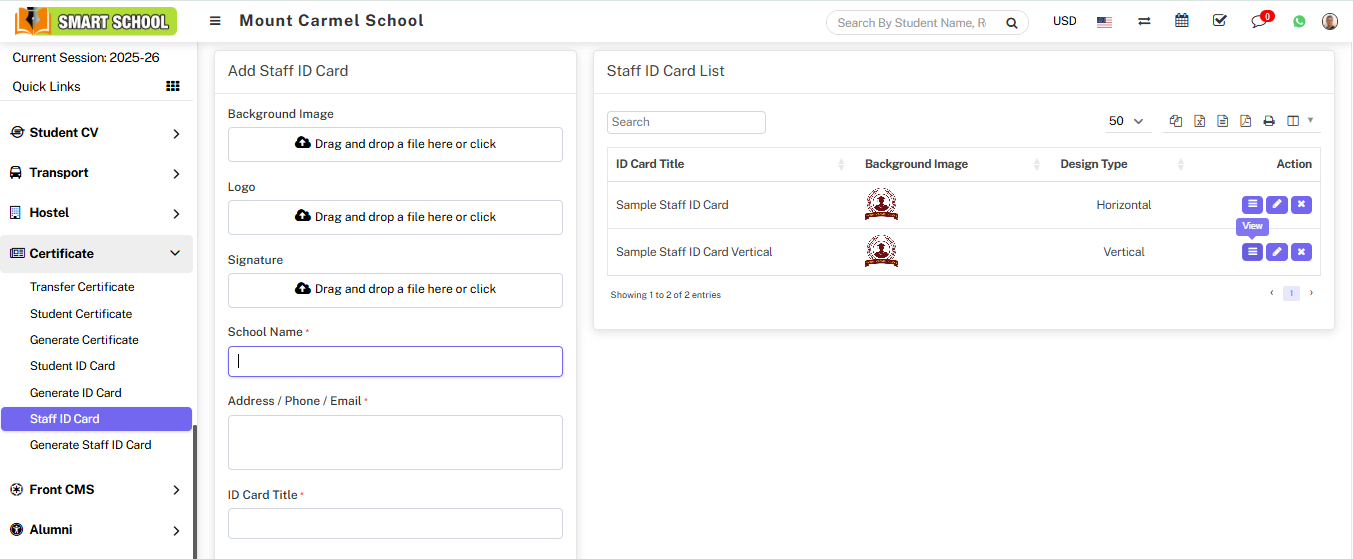Open the task checklist icon
The image size is (1353, 559).
click(1219, 21)
